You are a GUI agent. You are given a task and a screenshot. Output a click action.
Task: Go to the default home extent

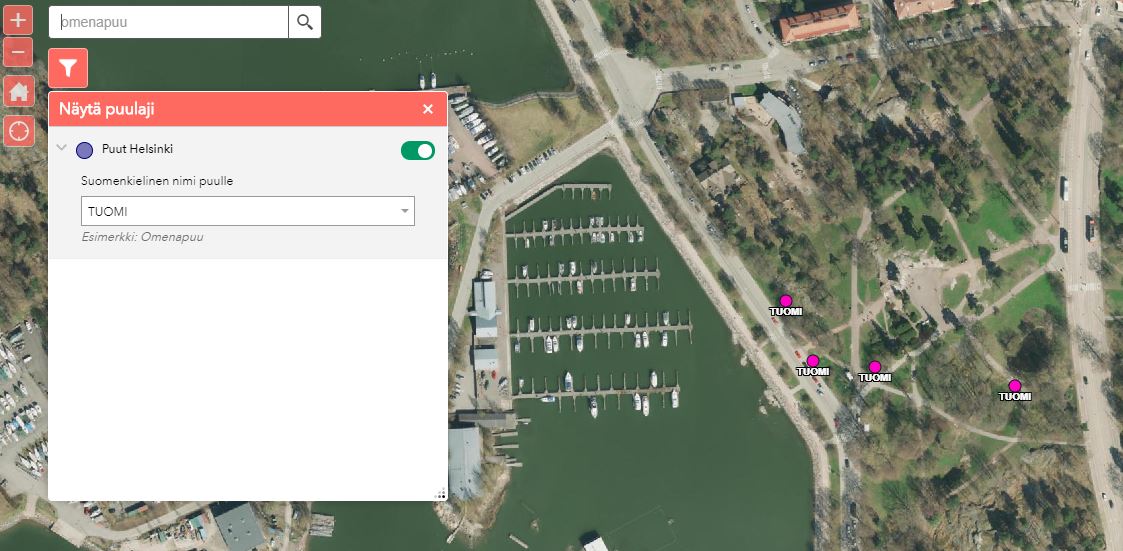pos(18,92)
